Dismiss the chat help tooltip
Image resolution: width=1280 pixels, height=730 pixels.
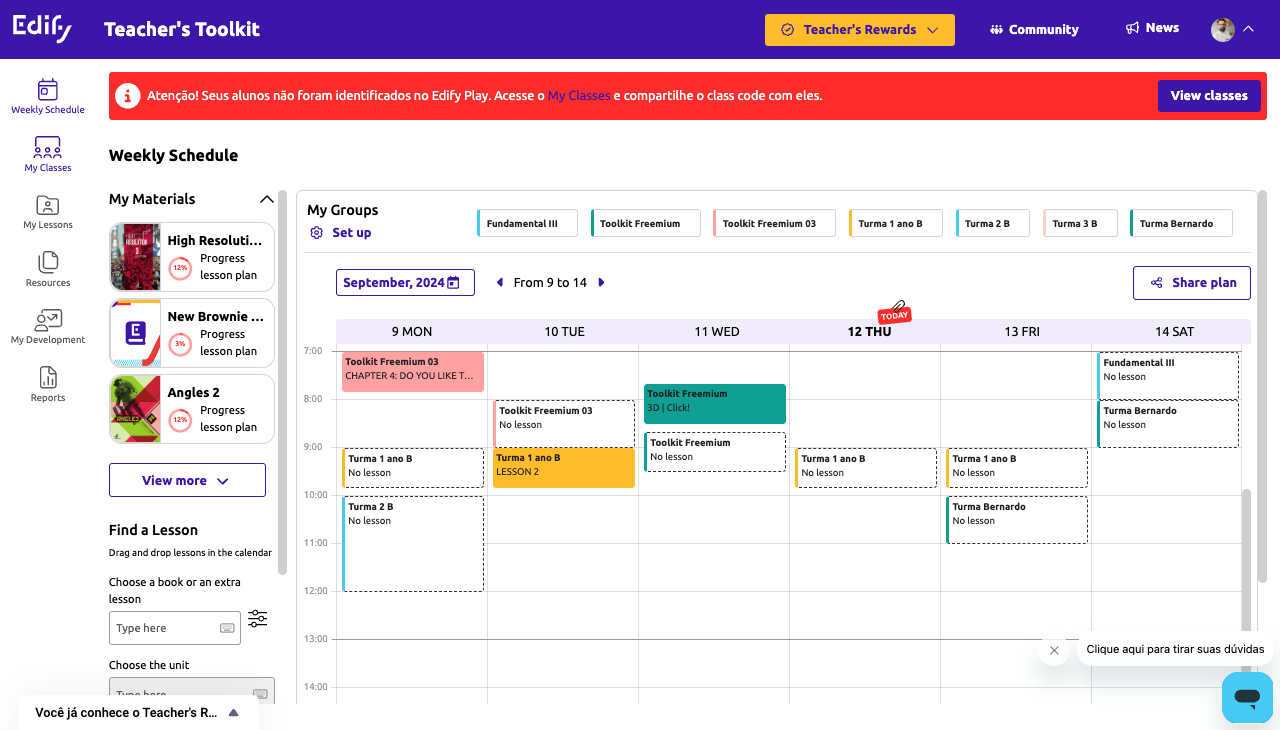[1054, 650]
